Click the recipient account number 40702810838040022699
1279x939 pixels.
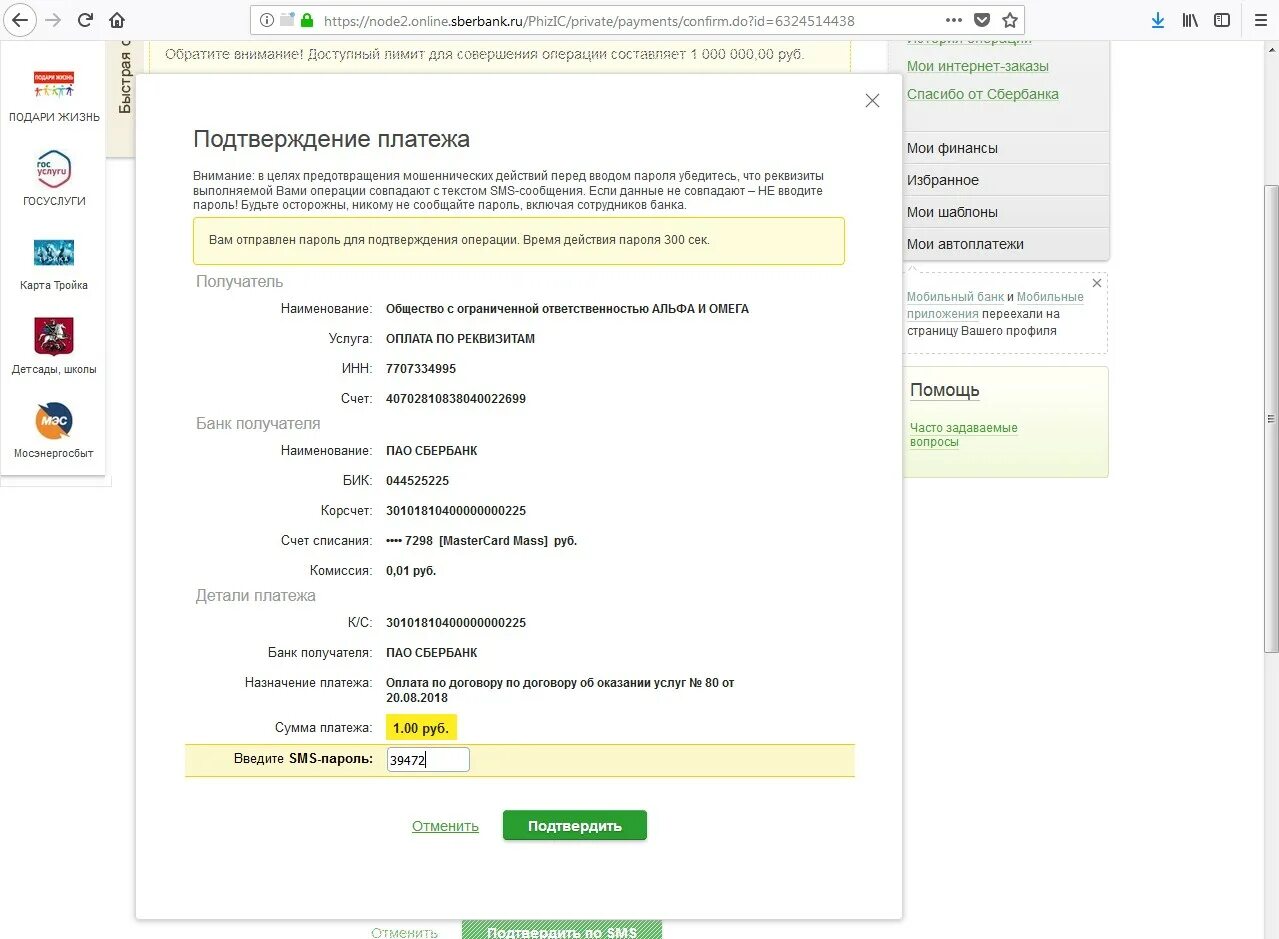456,399
